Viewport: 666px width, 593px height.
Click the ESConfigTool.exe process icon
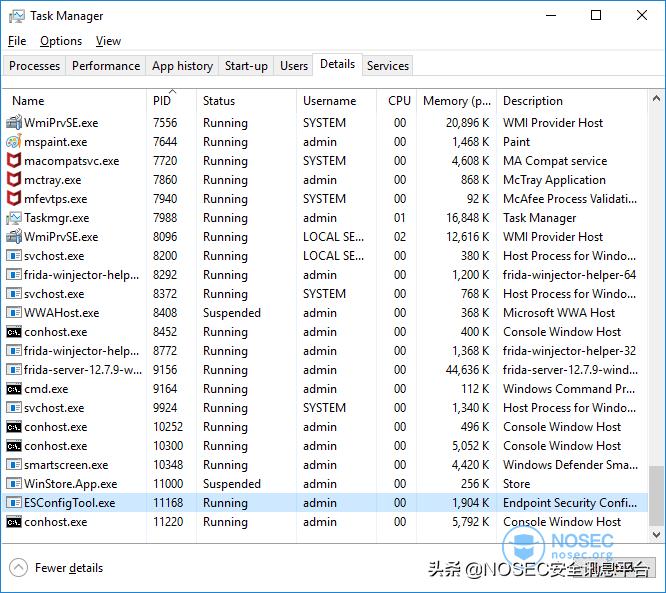tap(14, 503)
